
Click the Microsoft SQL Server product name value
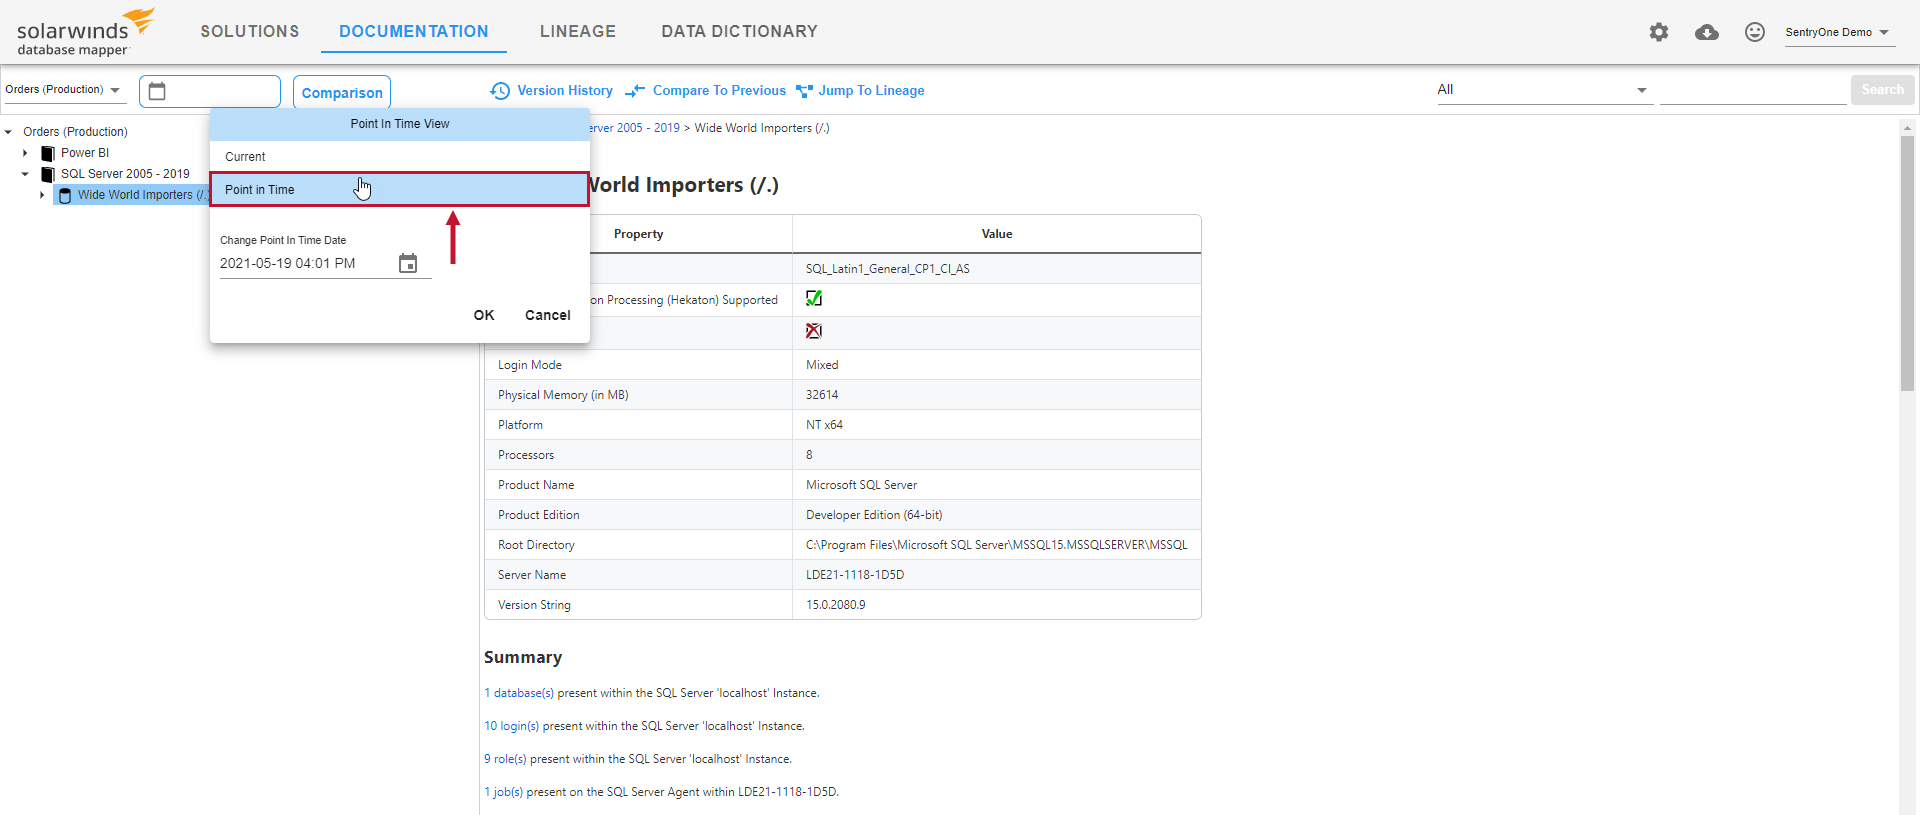coord(861,485)
